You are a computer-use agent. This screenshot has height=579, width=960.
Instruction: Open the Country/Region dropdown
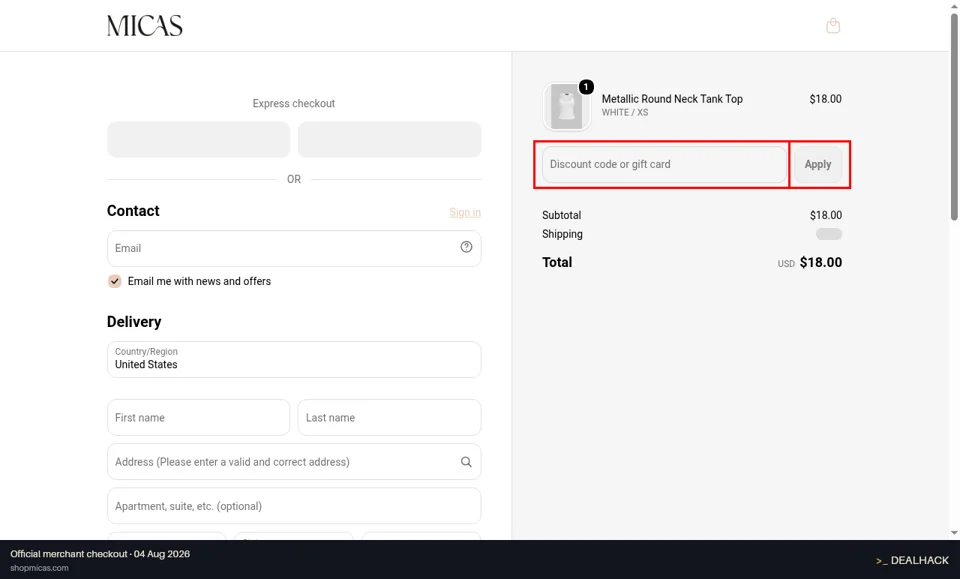294,359
